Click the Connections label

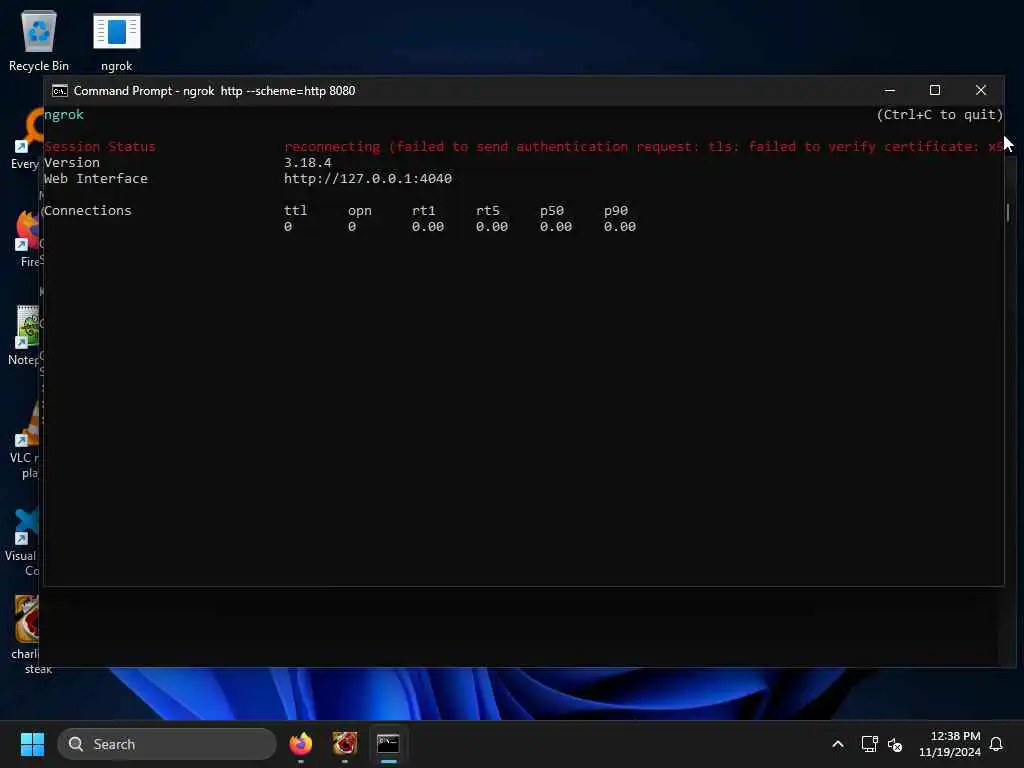click(88, 210)
